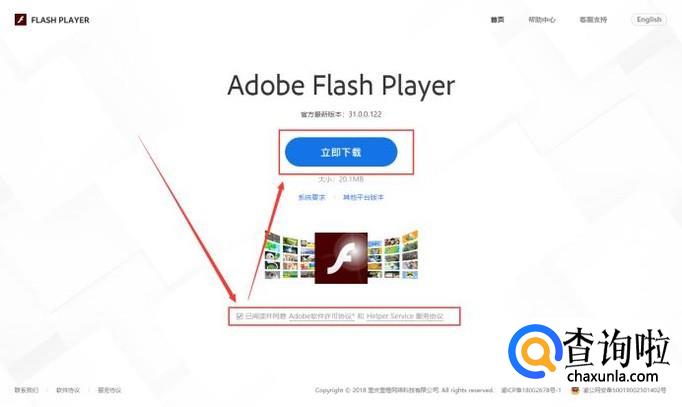The height and width of the screenshot is (407, 682).
Task: Click the ICP registration number link in footer
Action: [531, 390]
